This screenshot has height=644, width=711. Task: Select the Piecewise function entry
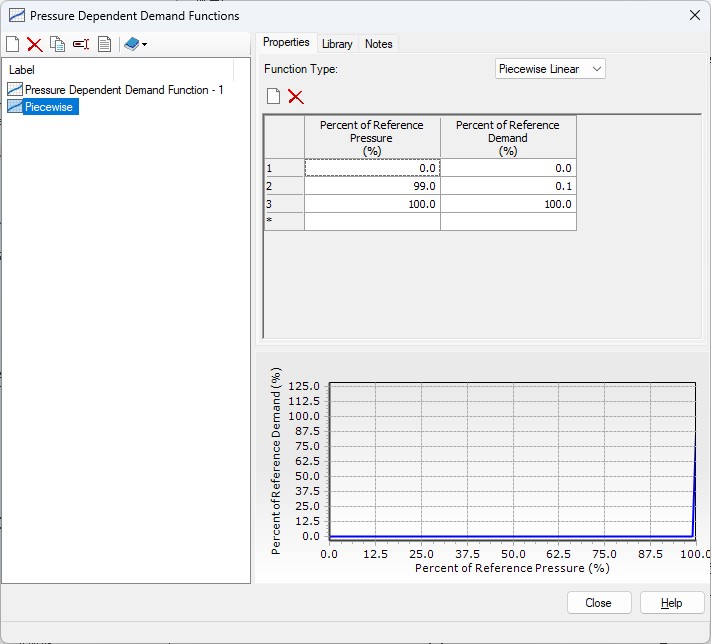coord(49,107)
